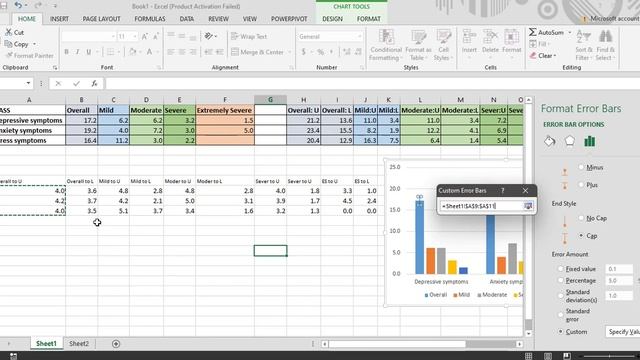Open the FORMAT chart tools tab
Screen dimensions: 640x360
(369, 19)
